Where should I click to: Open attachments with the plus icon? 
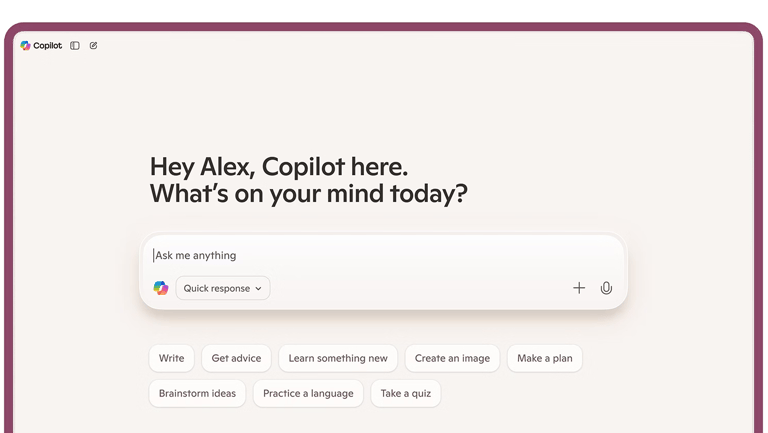[x=579, y=288]
